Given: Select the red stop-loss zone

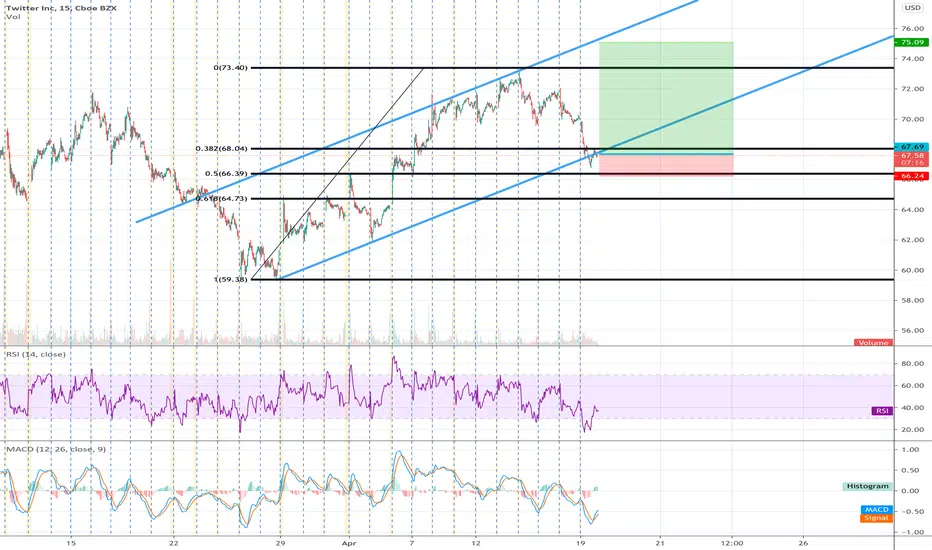Looking at the screenshot, I should 666,165.
